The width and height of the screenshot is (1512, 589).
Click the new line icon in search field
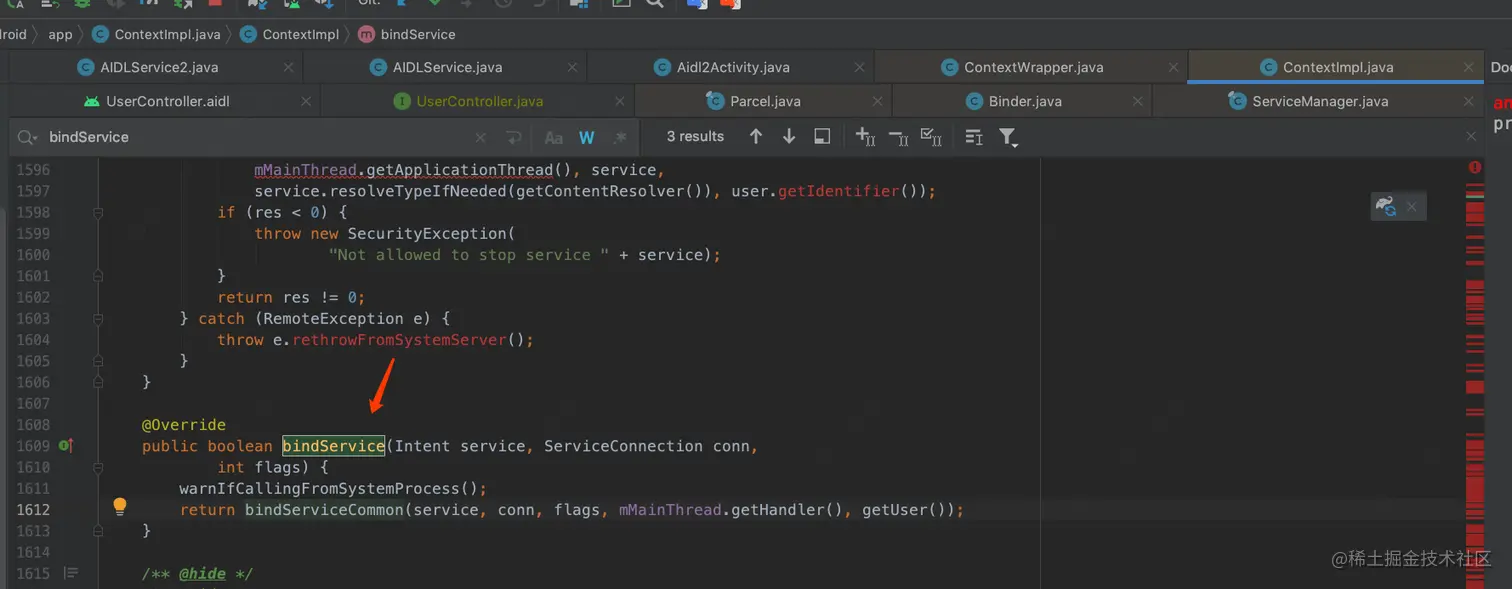point(514,137)
